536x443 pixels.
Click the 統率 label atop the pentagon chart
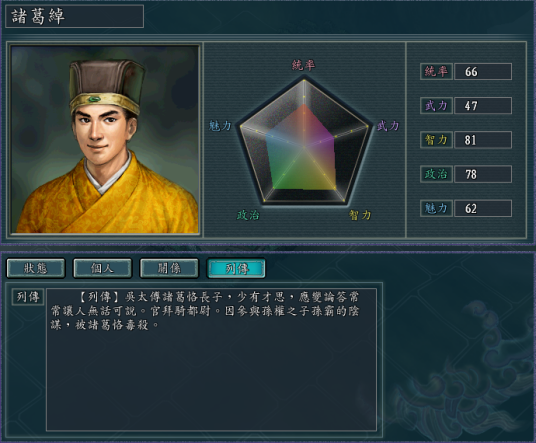click(x=304, y=65)
